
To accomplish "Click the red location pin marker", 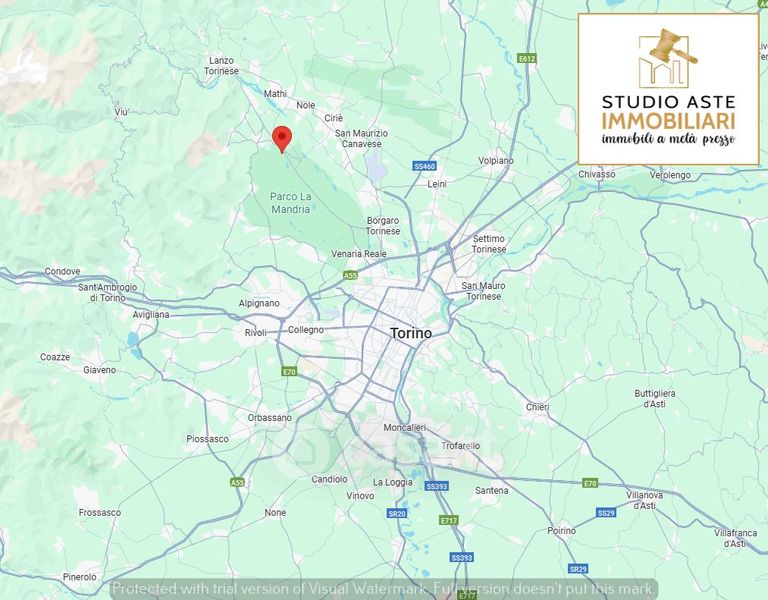I will [282, 140].
